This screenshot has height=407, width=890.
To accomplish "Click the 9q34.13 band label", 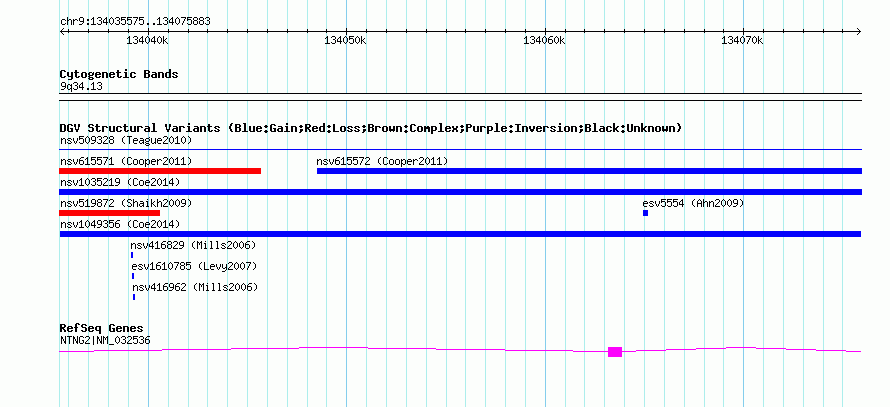I will point(81,87).
